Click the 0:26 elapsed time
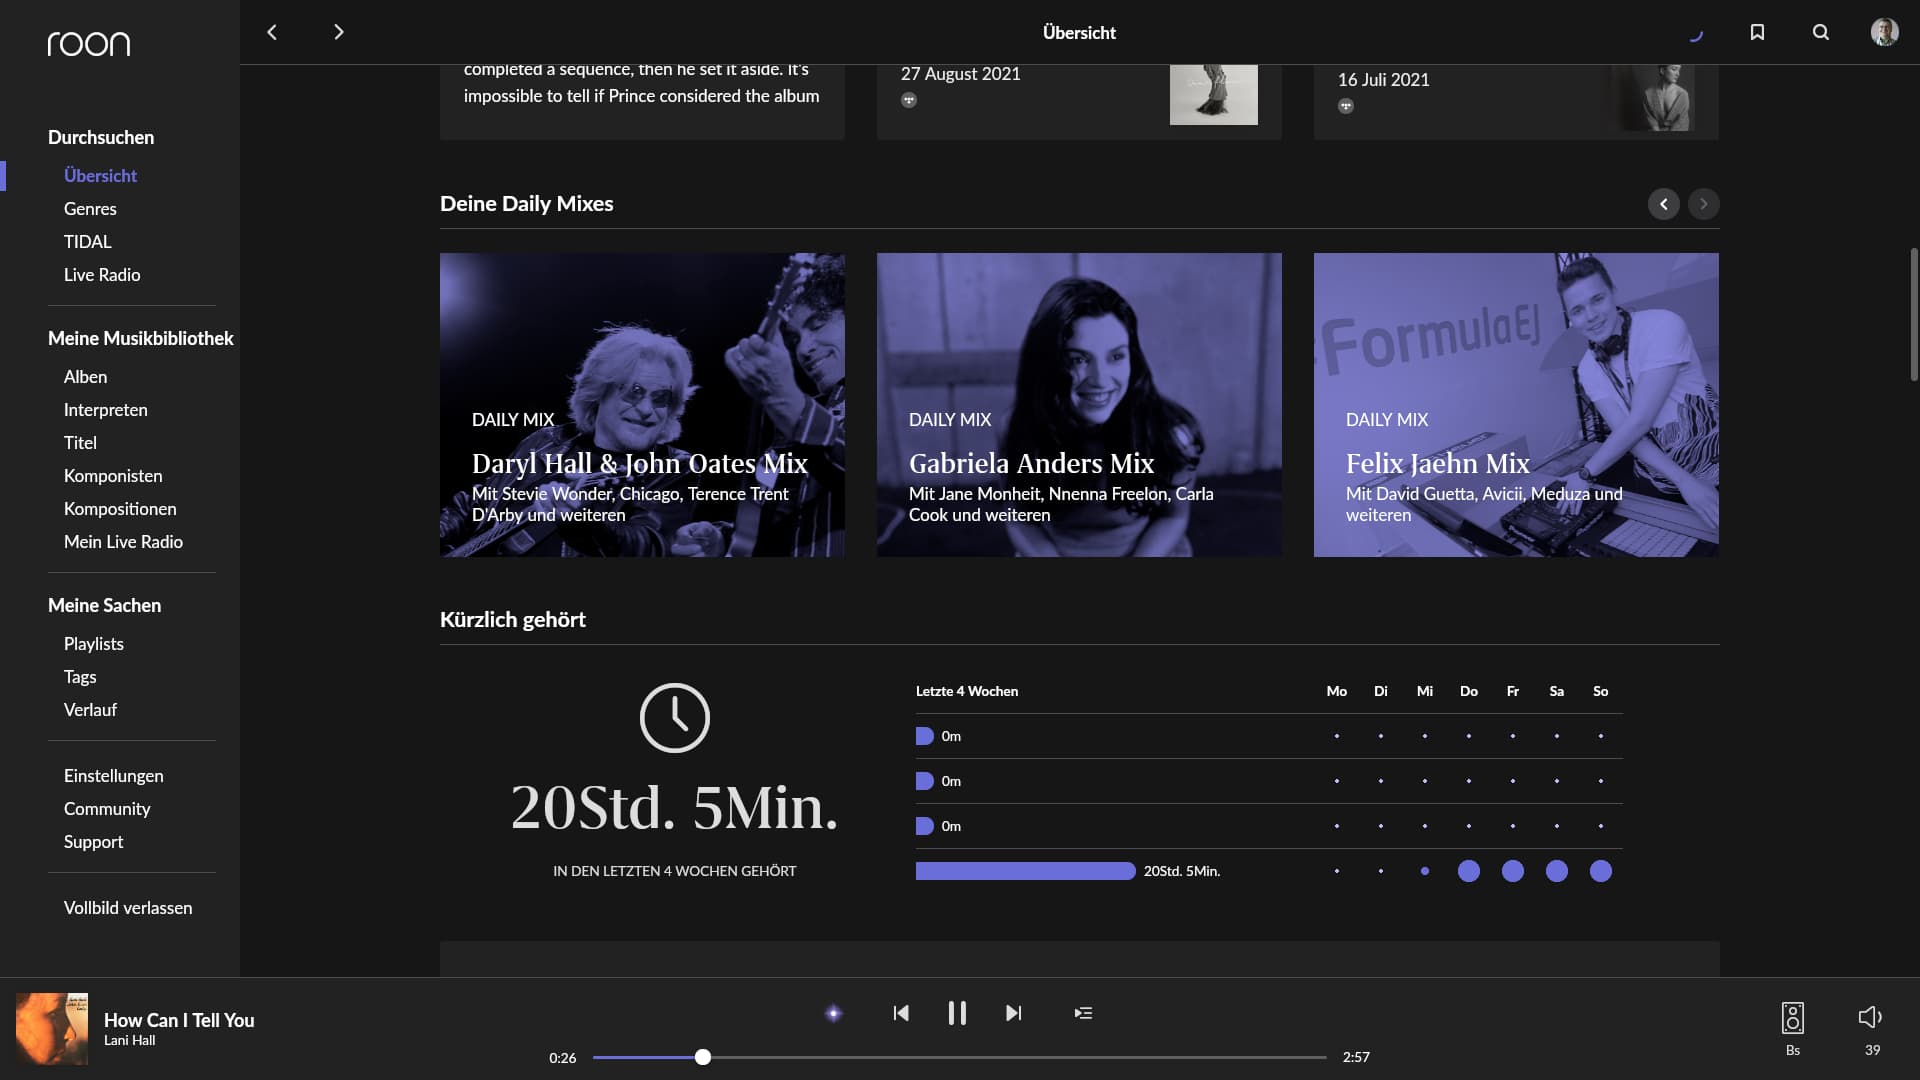Viewport: 1920px width, 1080px height. click(x=563, y=1058)
